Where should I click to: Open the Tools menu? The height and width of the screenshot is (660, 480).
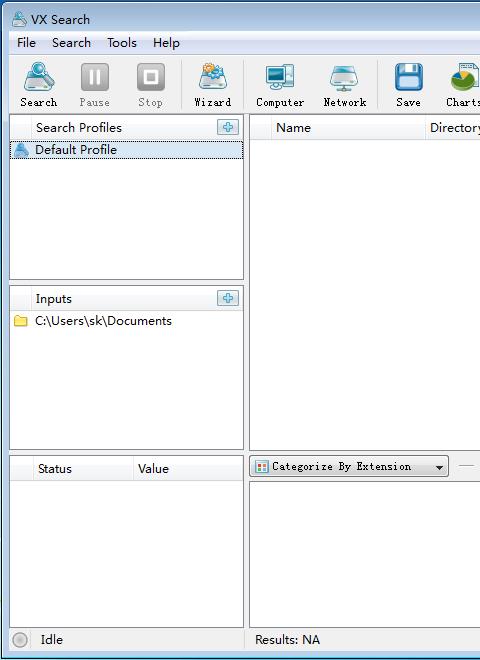(x=122, y=43)
